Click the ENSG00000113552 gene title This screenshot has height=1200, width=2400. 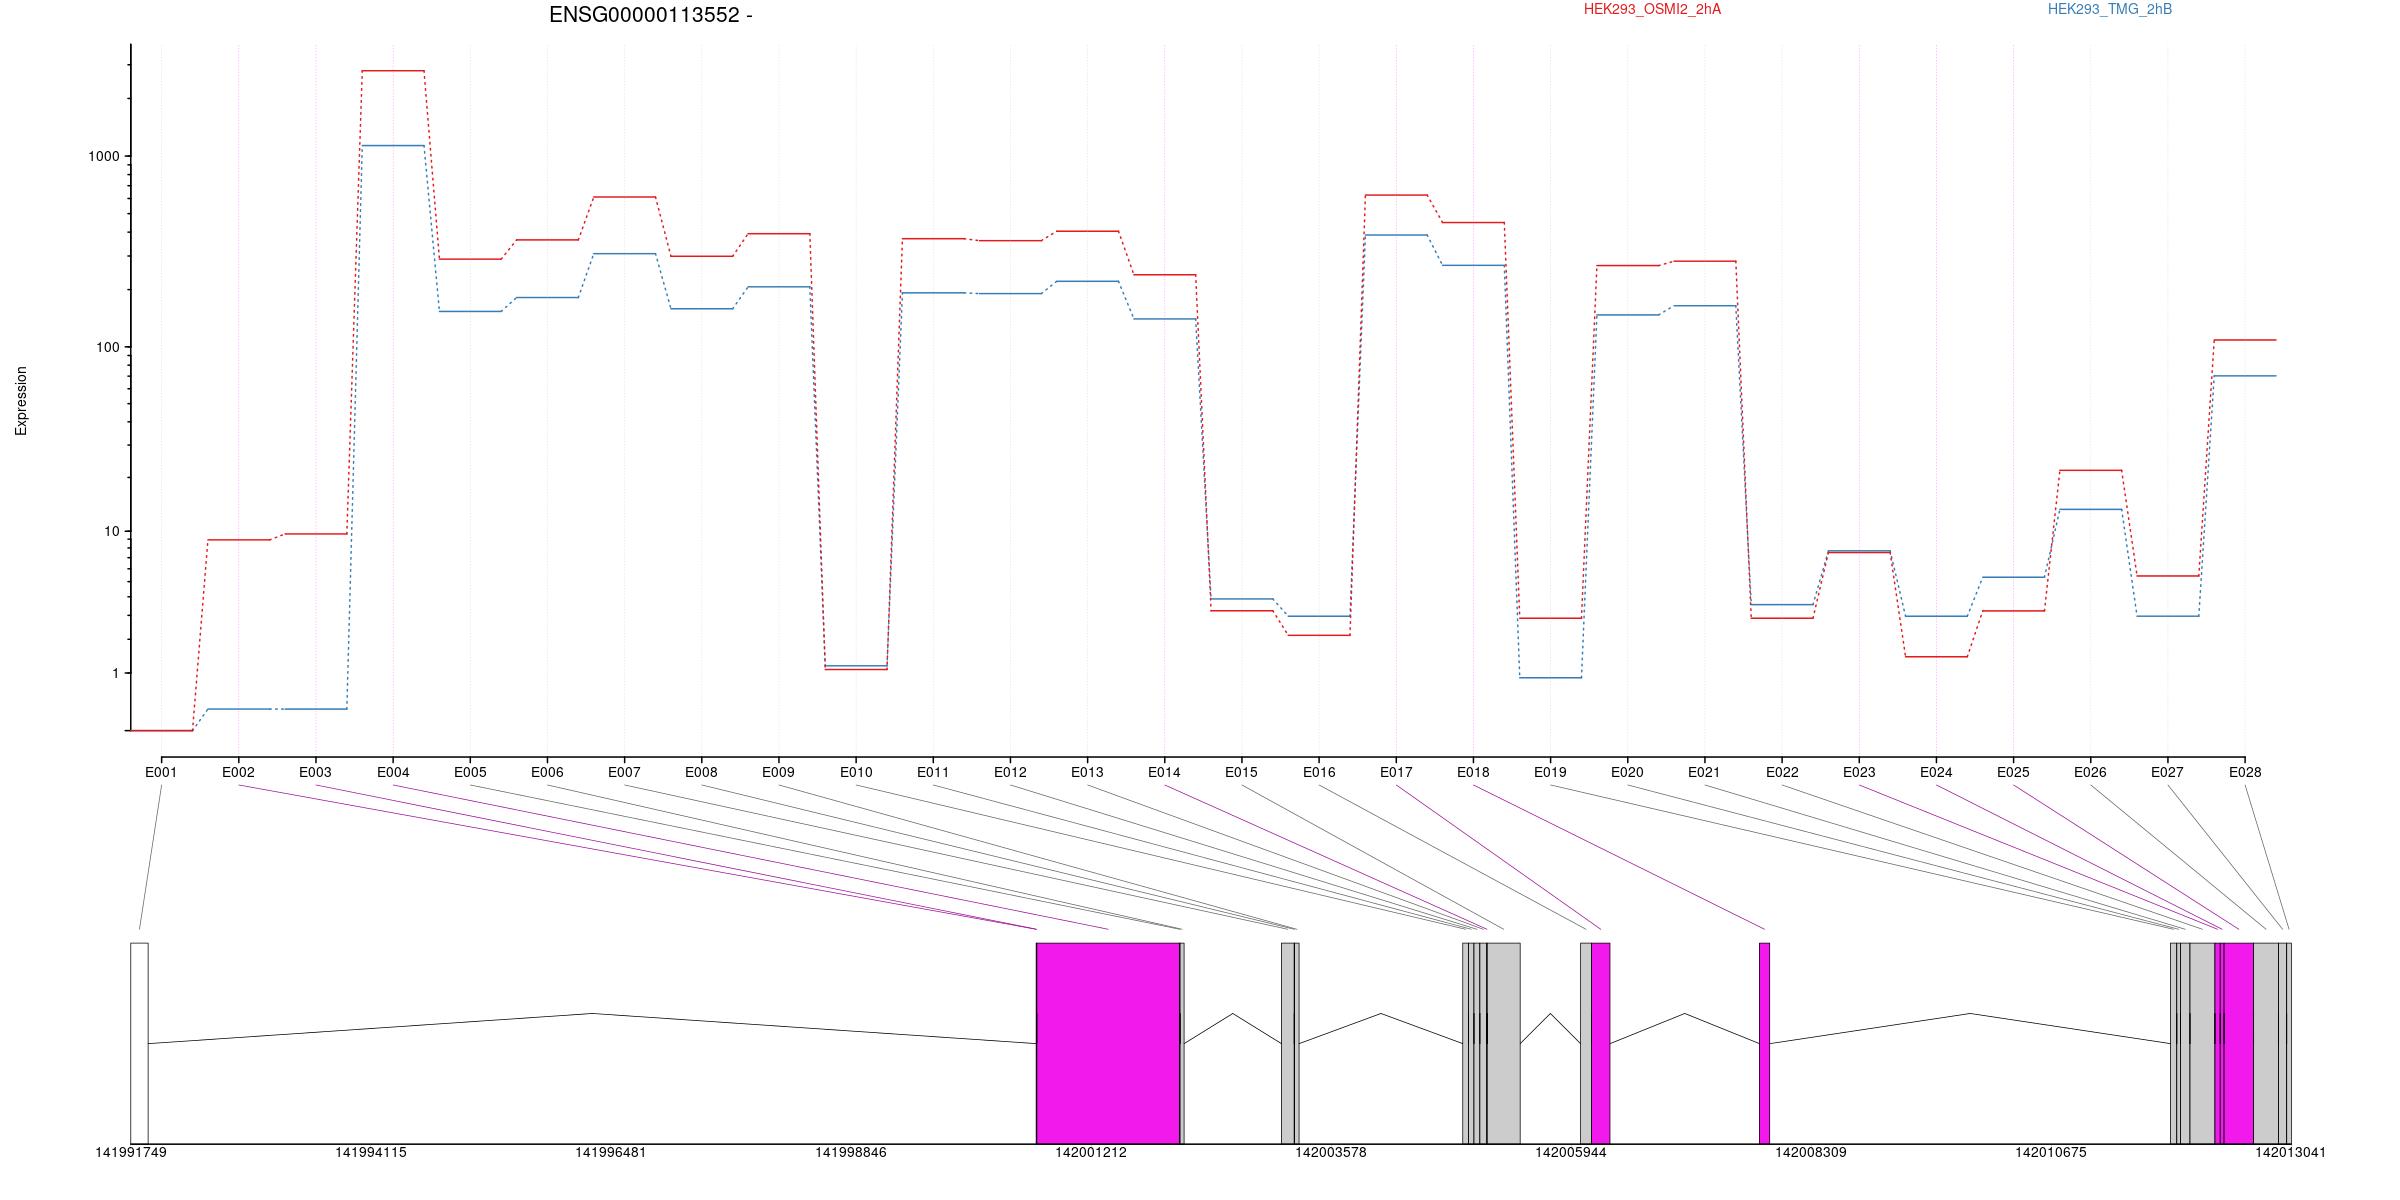tap(651, 15)
